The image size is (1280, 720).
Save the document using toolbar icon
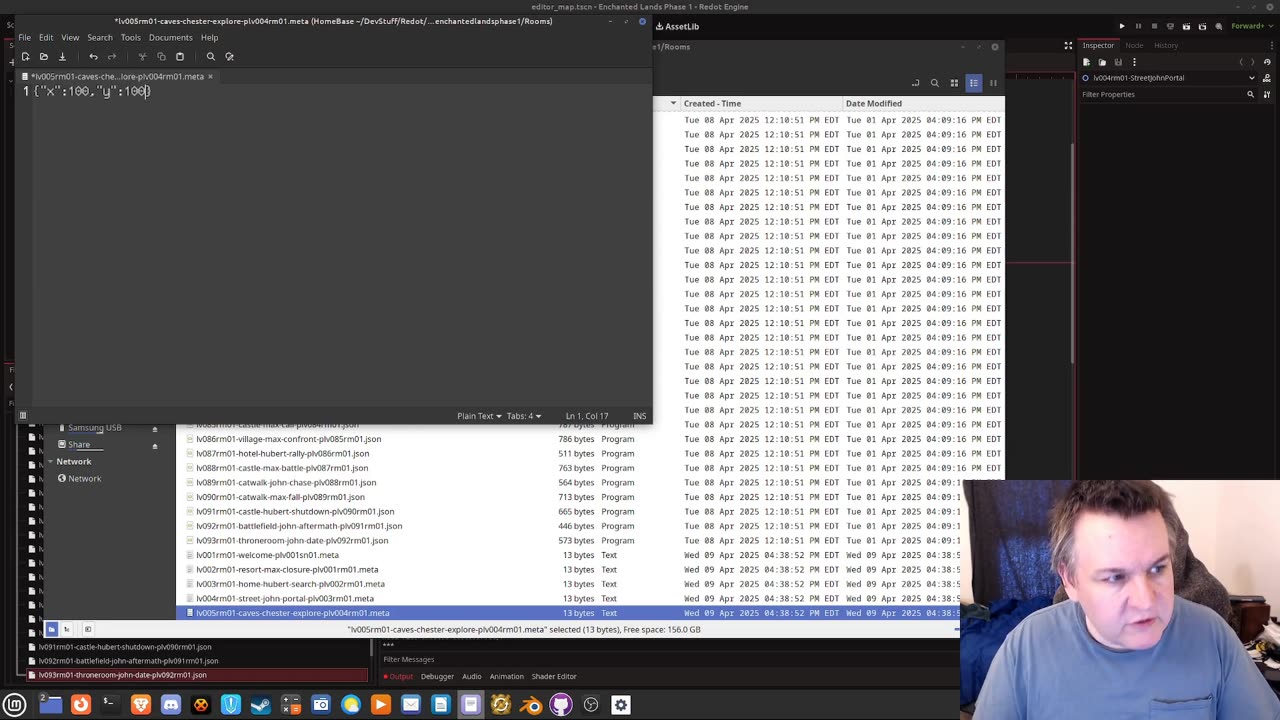62,56
